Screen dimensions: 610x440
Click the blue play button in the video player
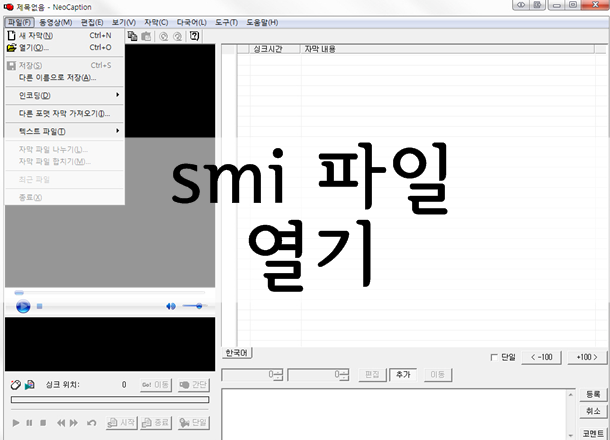(x=23, y=307)
